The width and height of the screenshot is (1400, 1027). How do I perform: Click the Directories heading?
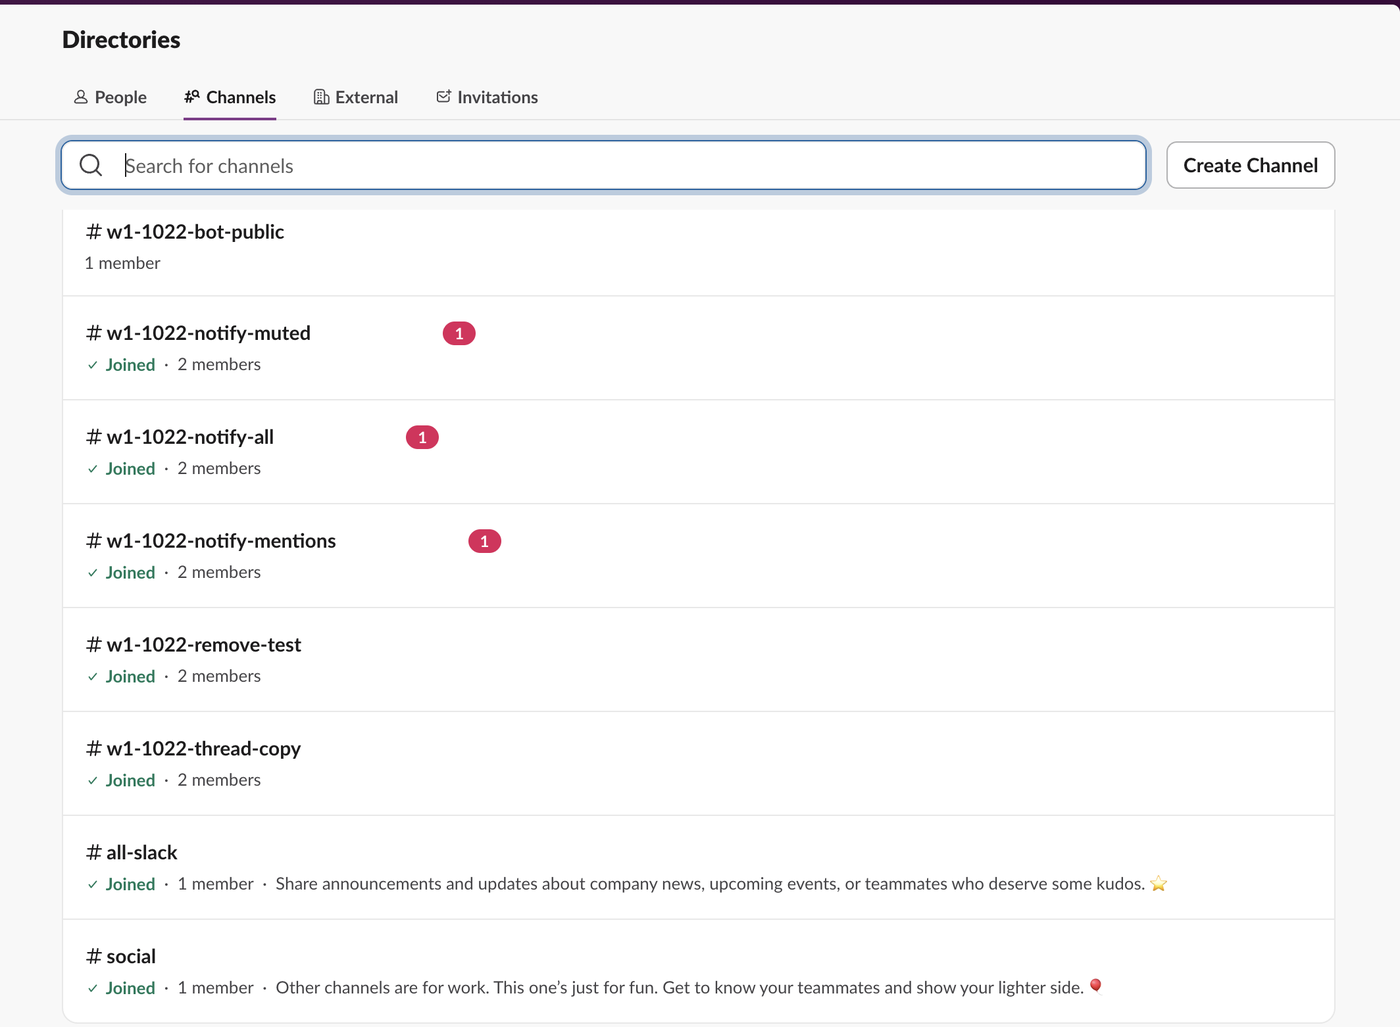[x=121, y=40]
